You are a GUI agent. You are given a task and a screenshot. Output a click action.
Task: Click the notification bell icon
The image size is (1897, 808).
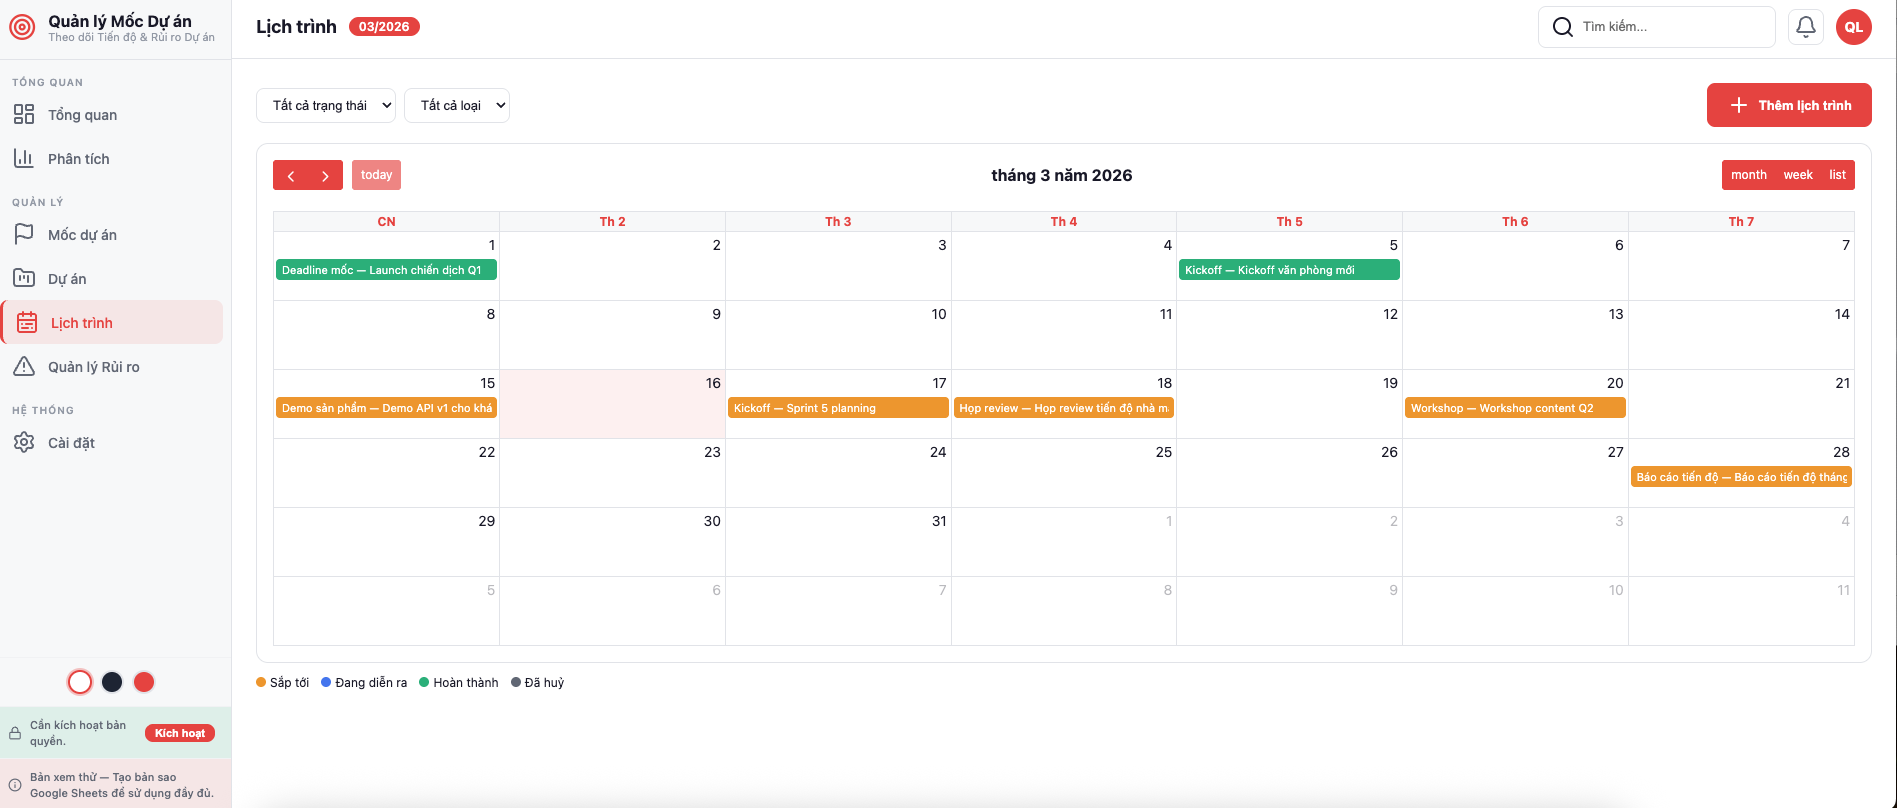point(1805,27)
